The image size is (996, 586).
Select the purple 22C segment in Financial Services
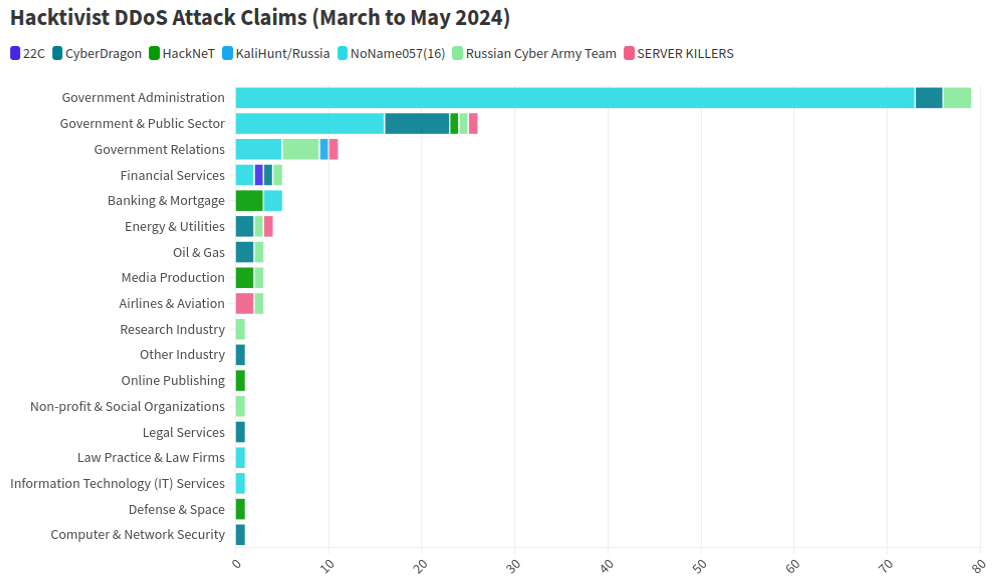click(x=259, y=175)
